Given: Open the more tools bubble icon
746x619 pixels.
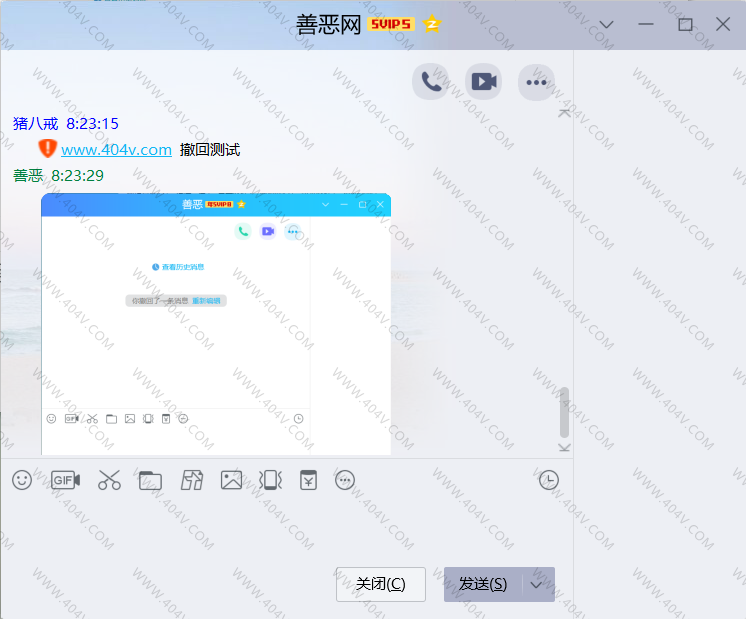Looking at the screenshot, I should tap(345, 480).
